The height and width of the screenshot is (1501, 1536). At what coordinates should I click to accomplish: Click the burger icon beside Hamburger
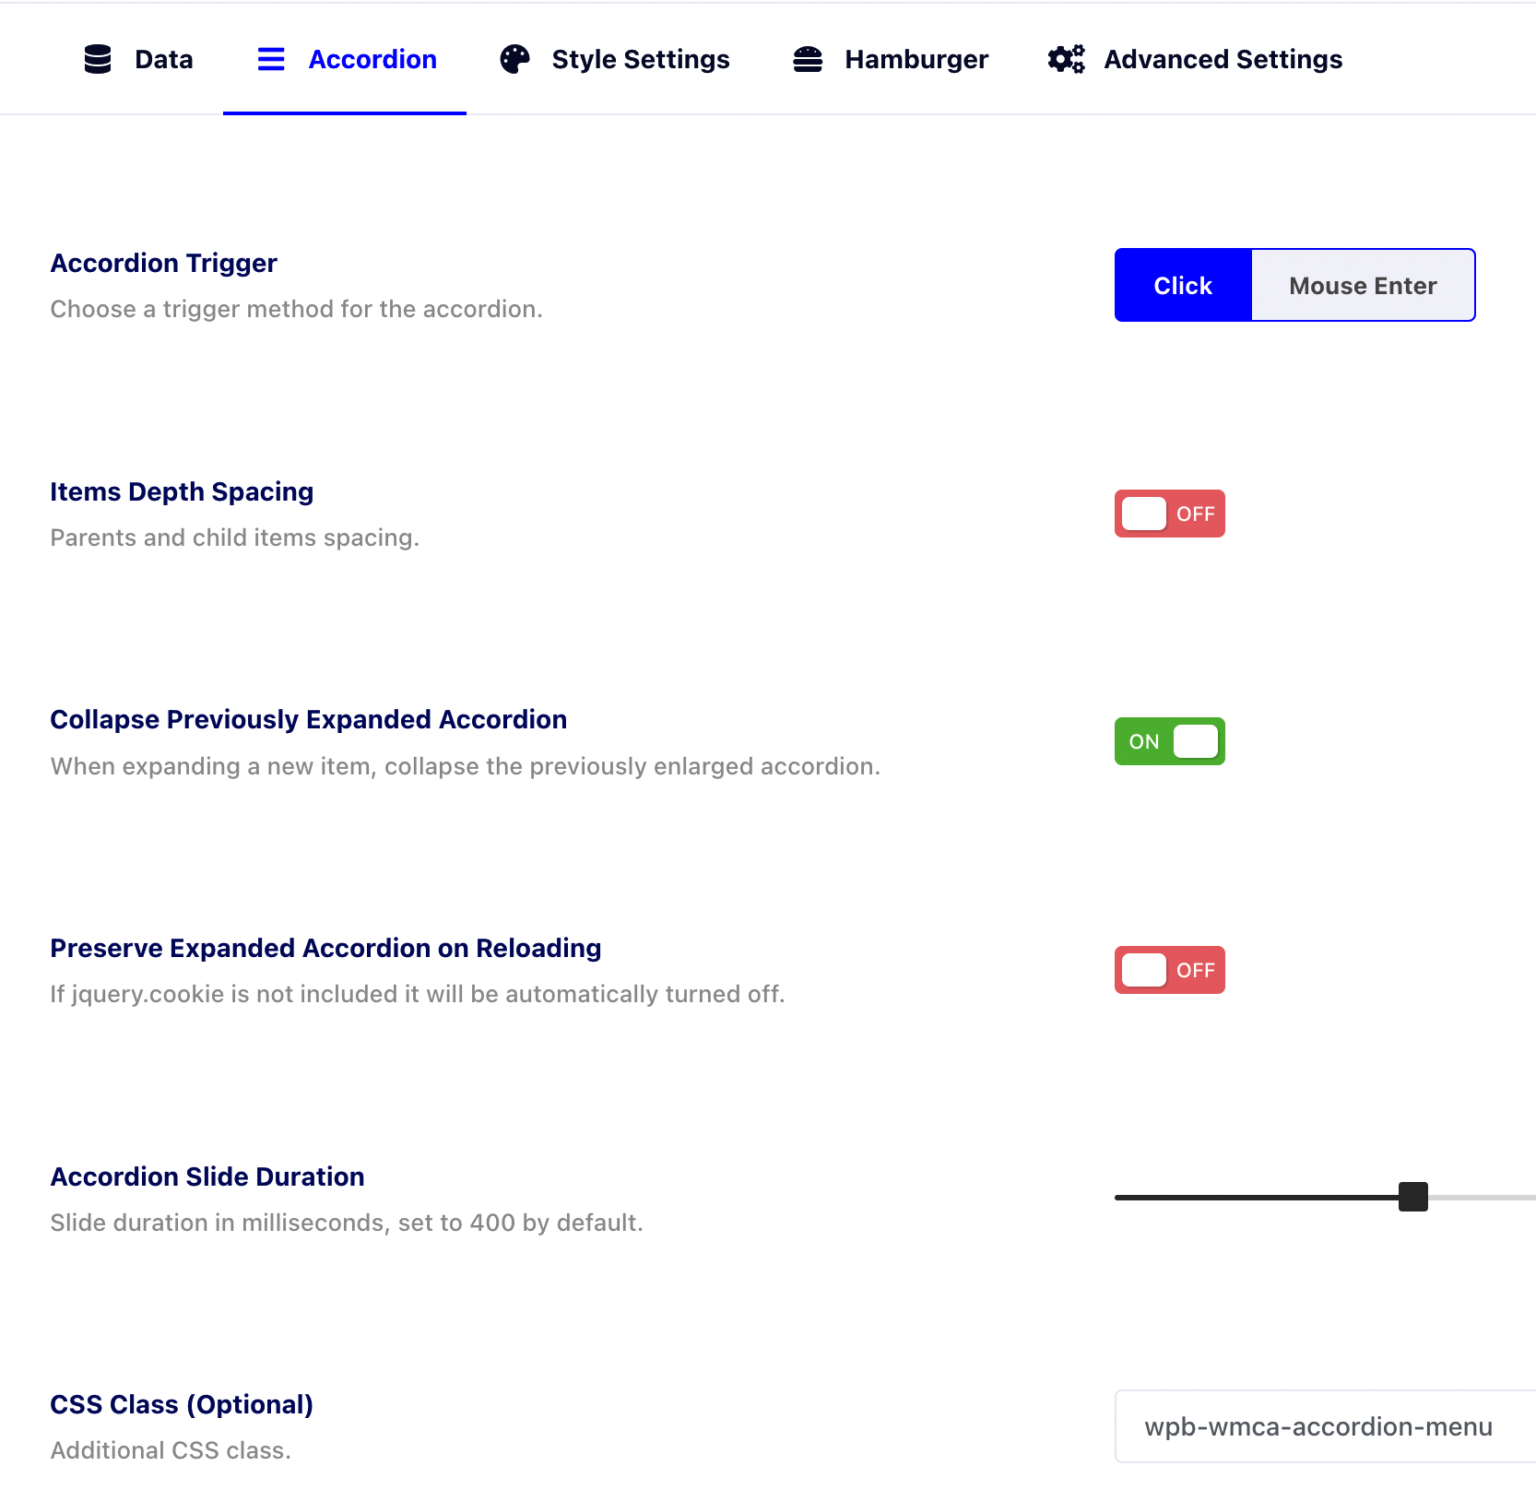point(808,60)
